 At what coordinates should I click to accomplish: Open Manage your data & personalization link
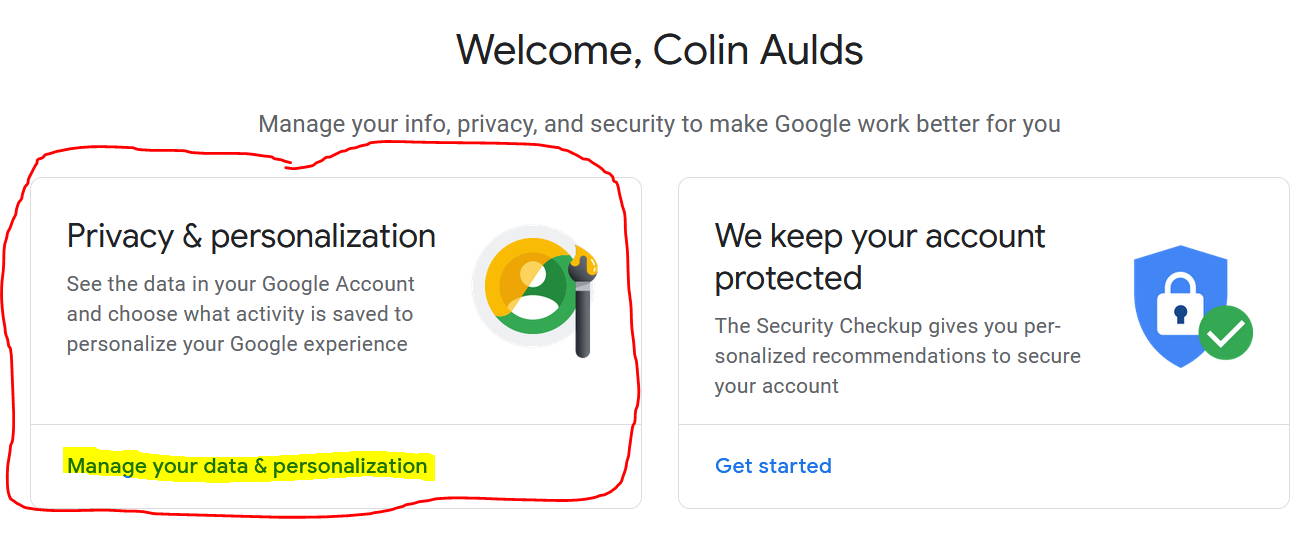pos(247,466)
